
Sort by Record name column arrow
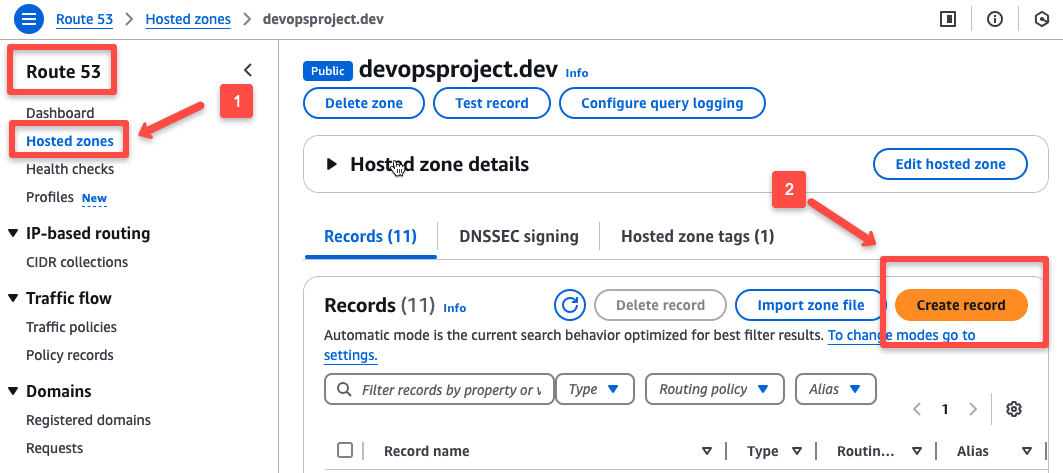pos(707,451)
